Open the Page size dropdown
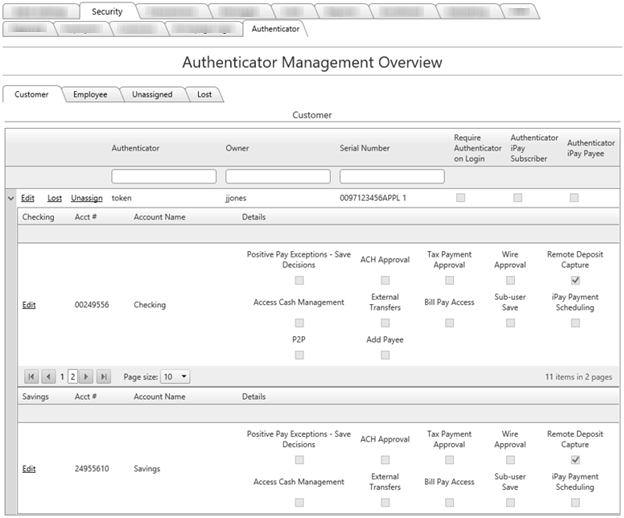 [x=175, y=376]
